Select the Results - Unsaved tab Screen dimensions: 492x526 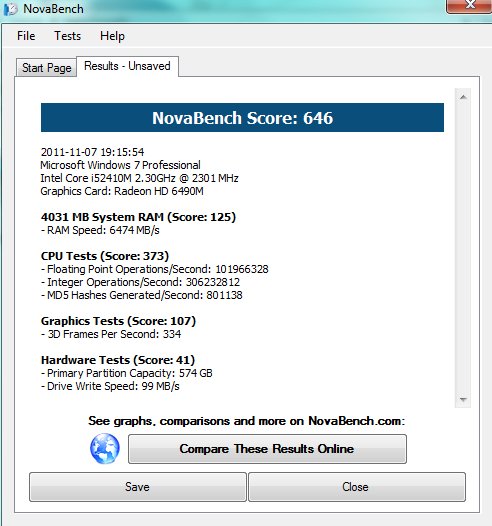127,66
